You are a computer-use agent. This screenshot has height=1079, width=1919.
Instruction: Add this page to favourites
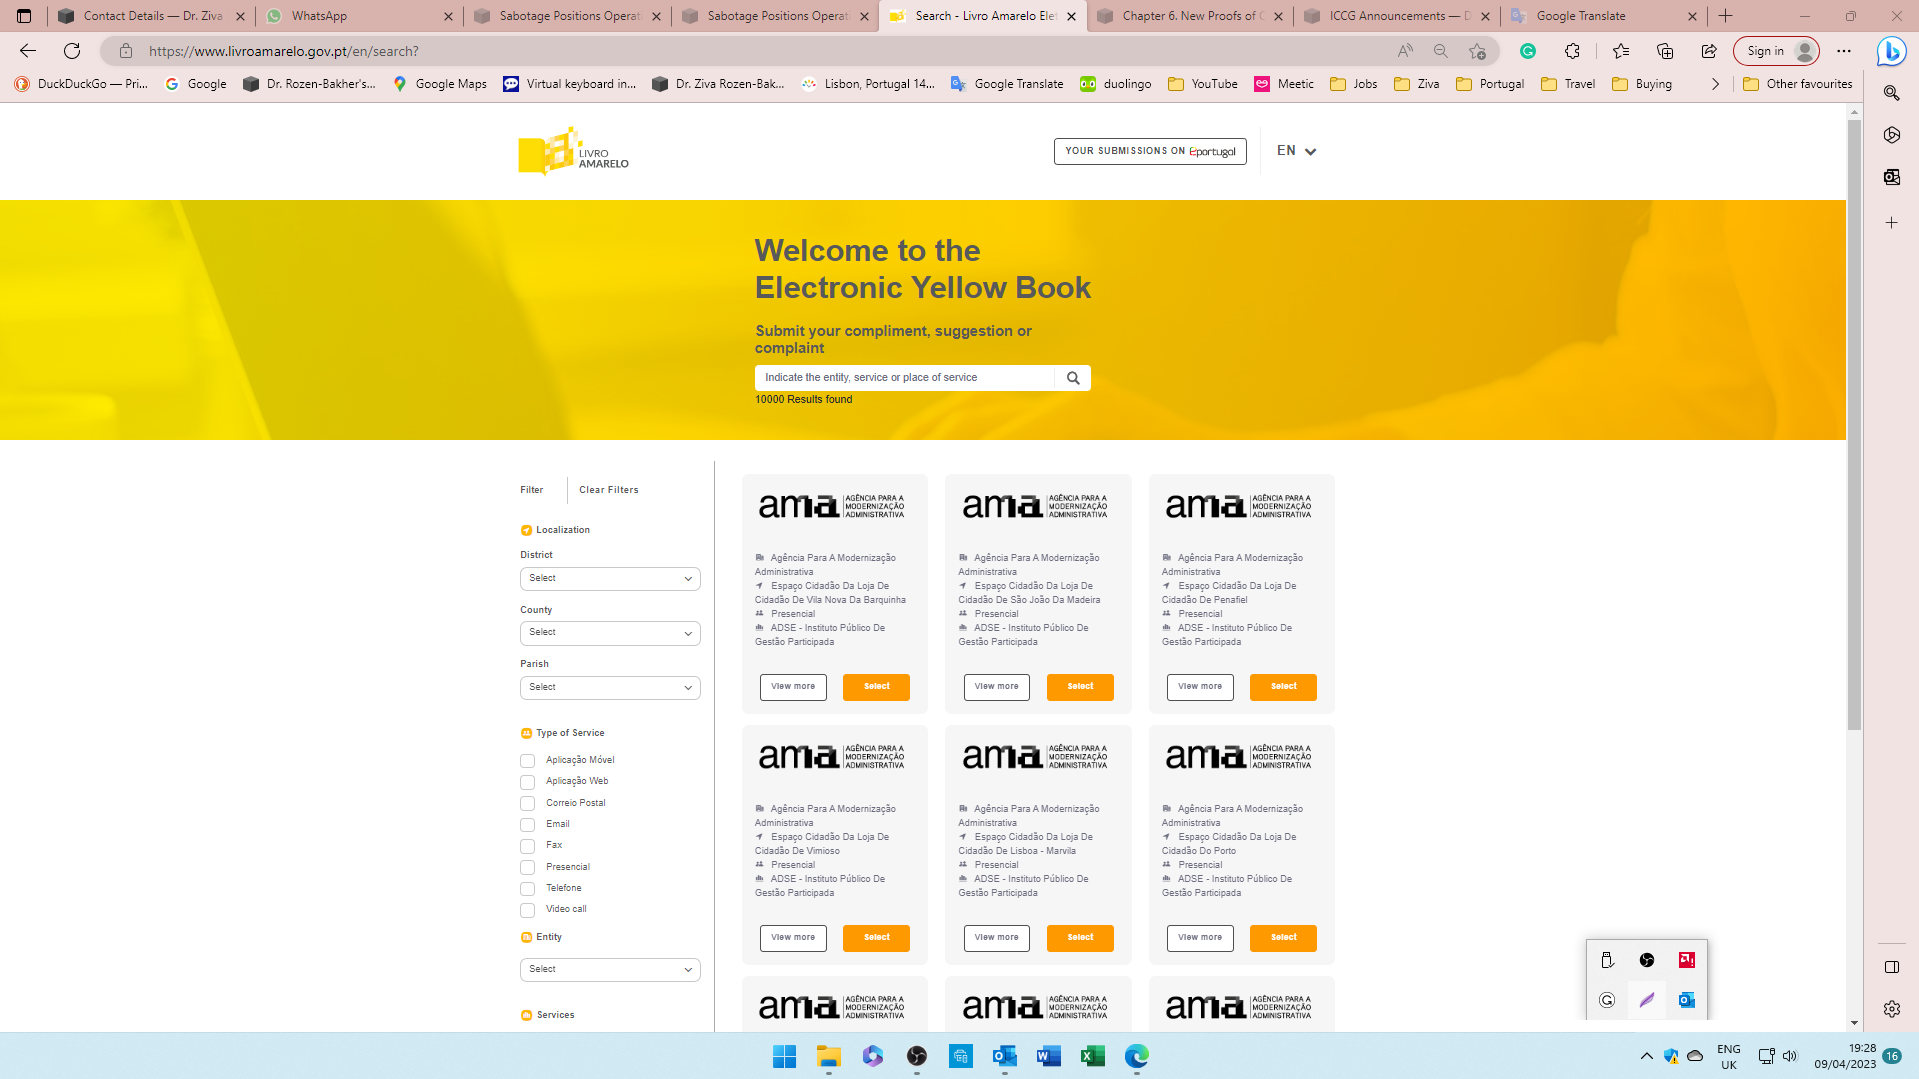[1477, 51]
